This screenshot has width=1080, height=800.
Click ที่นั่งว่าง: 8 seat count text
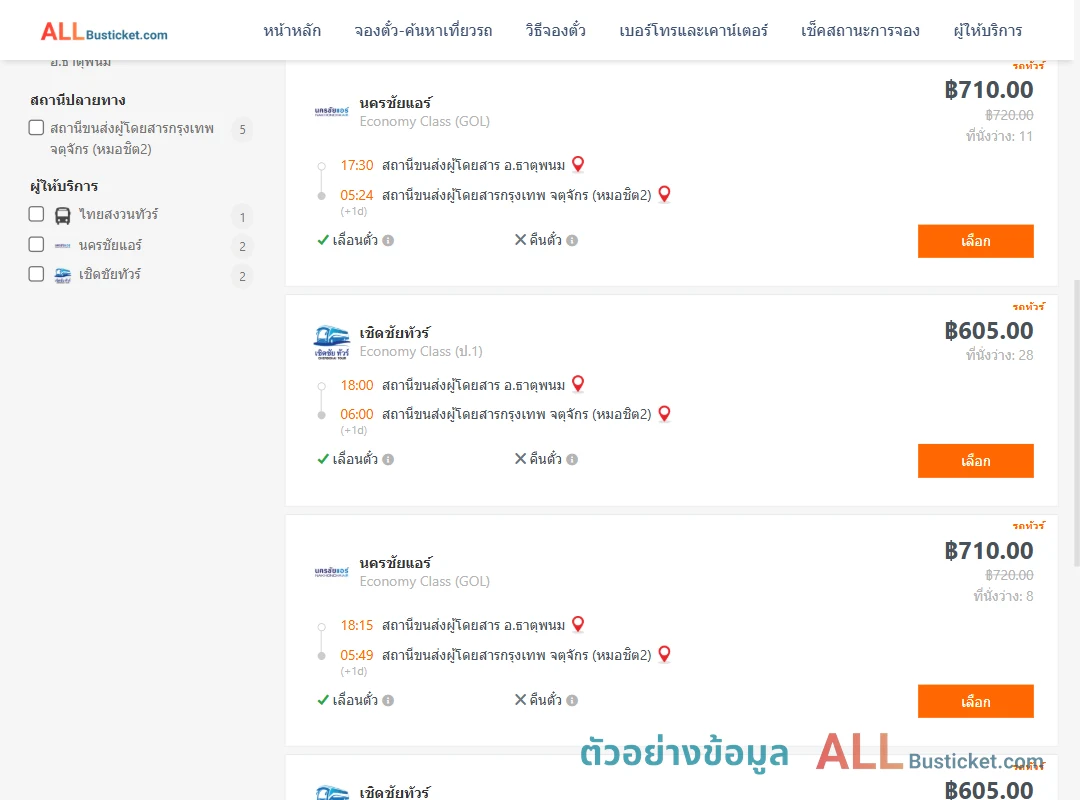1003,597
